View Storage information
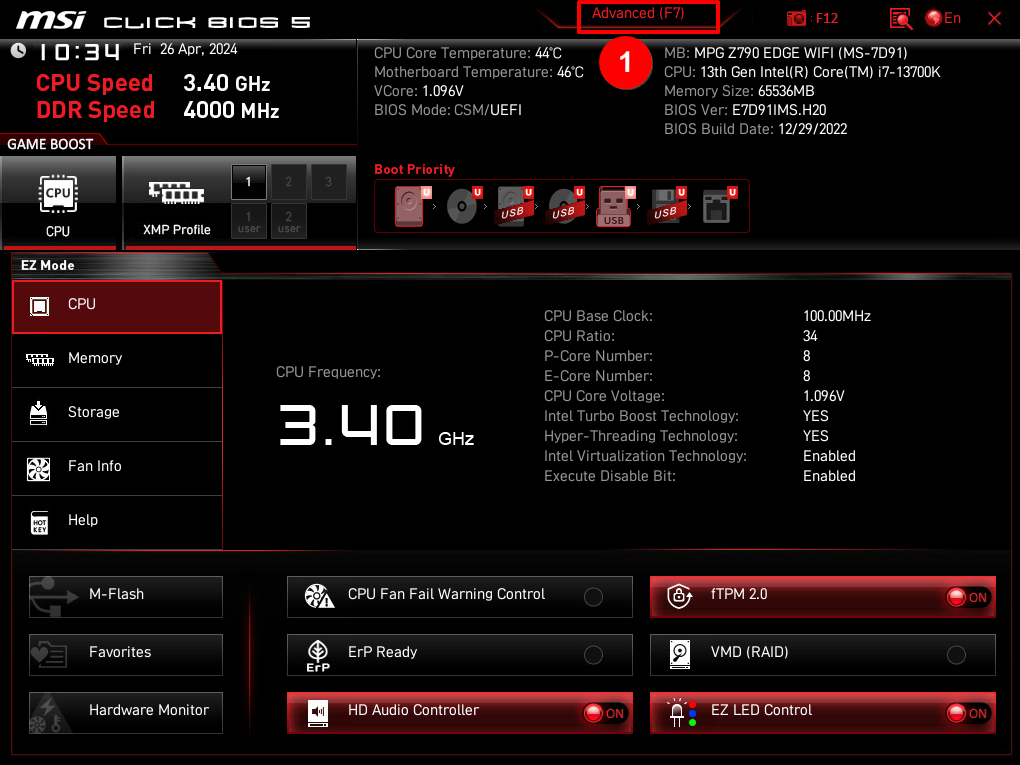This screenshot has height=765, width=1020. pos(116,414)
